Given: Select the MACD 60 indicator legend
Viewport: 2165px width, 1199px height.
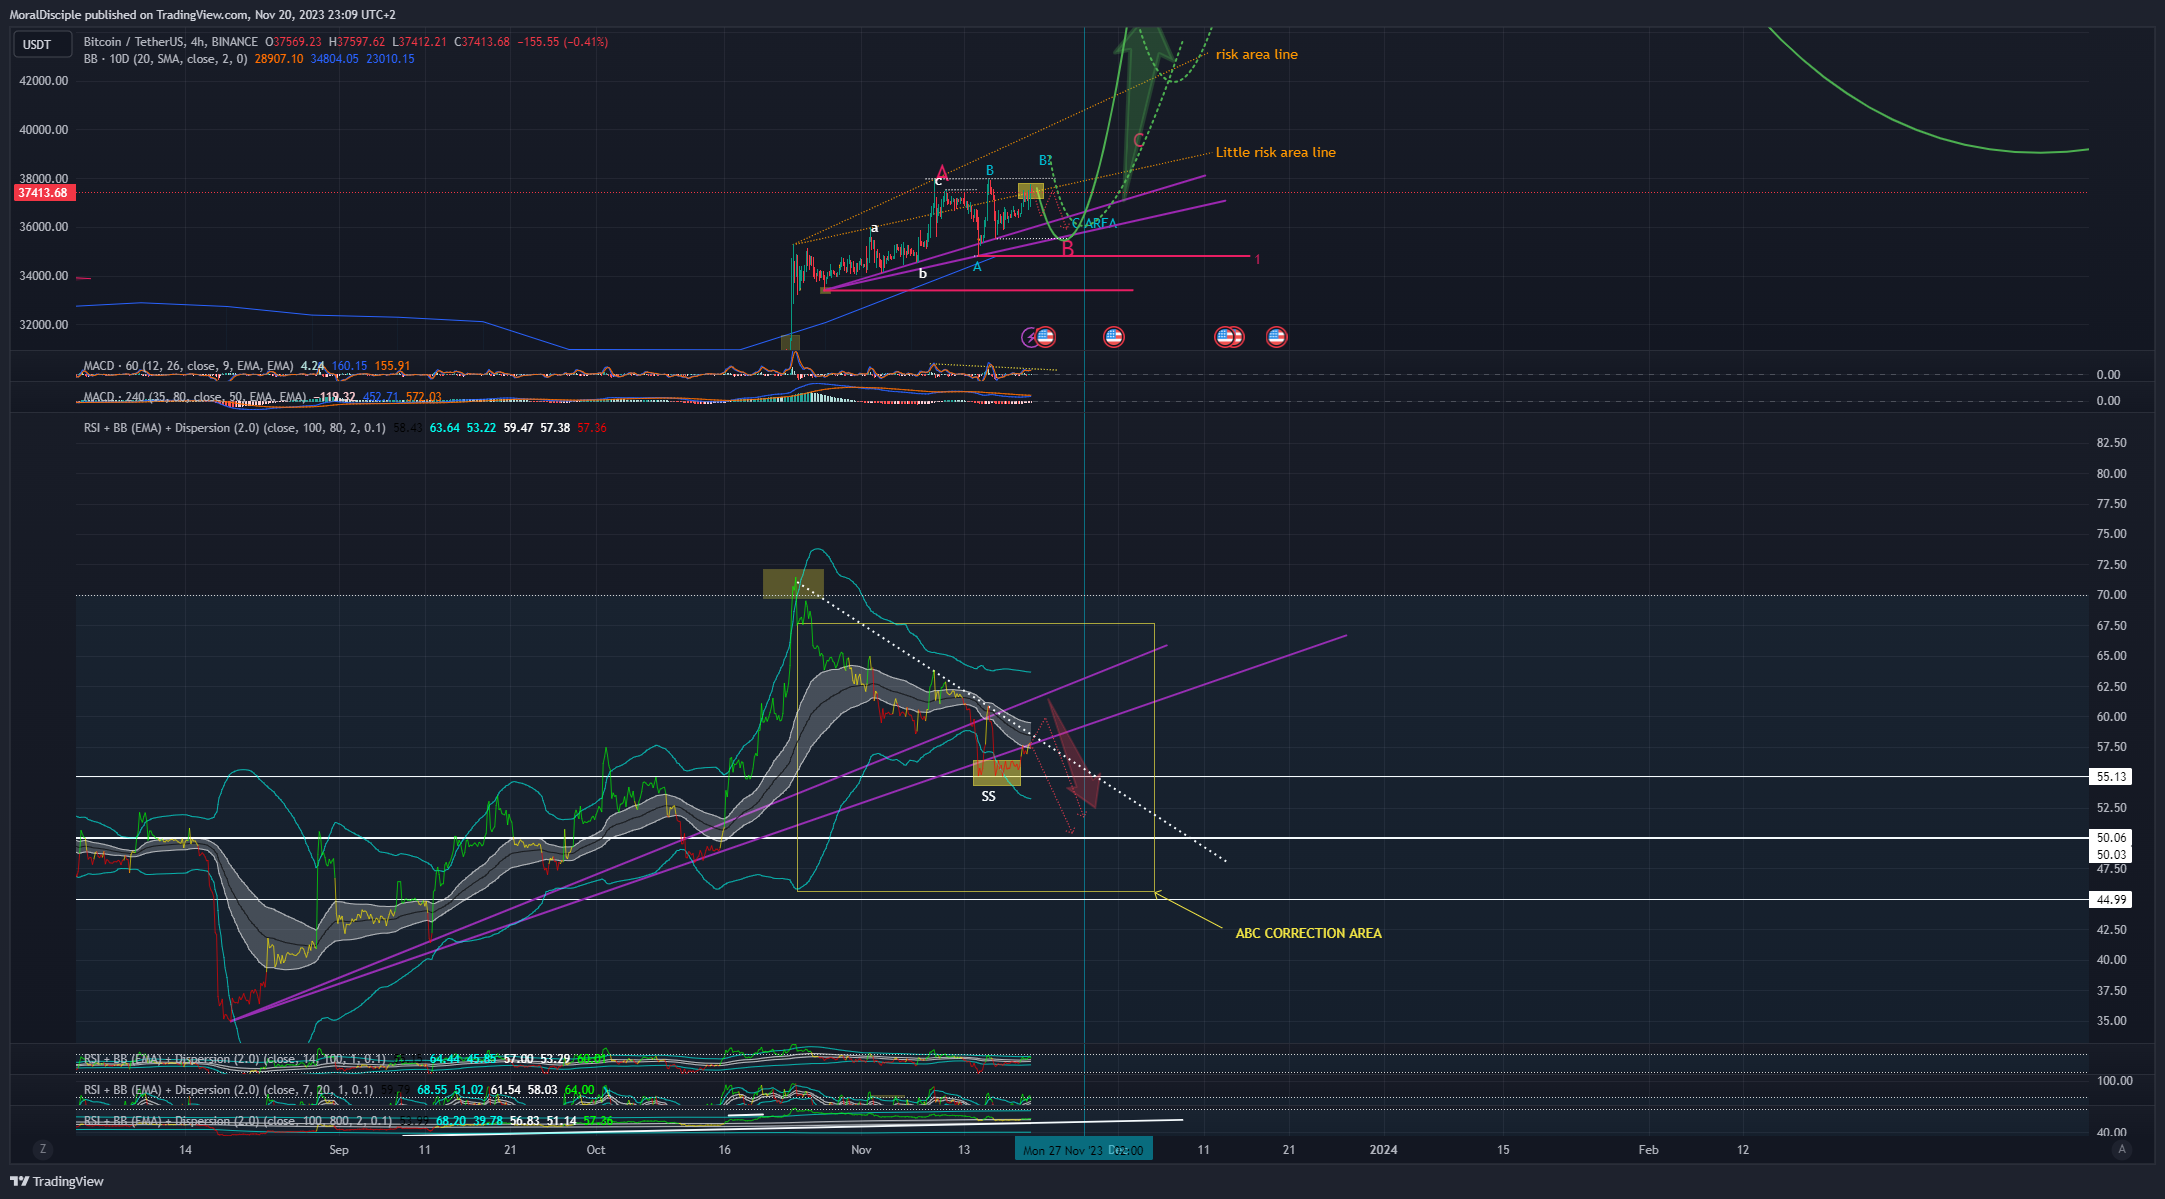Looking at the screenshot, I should (x=188, y=366).
